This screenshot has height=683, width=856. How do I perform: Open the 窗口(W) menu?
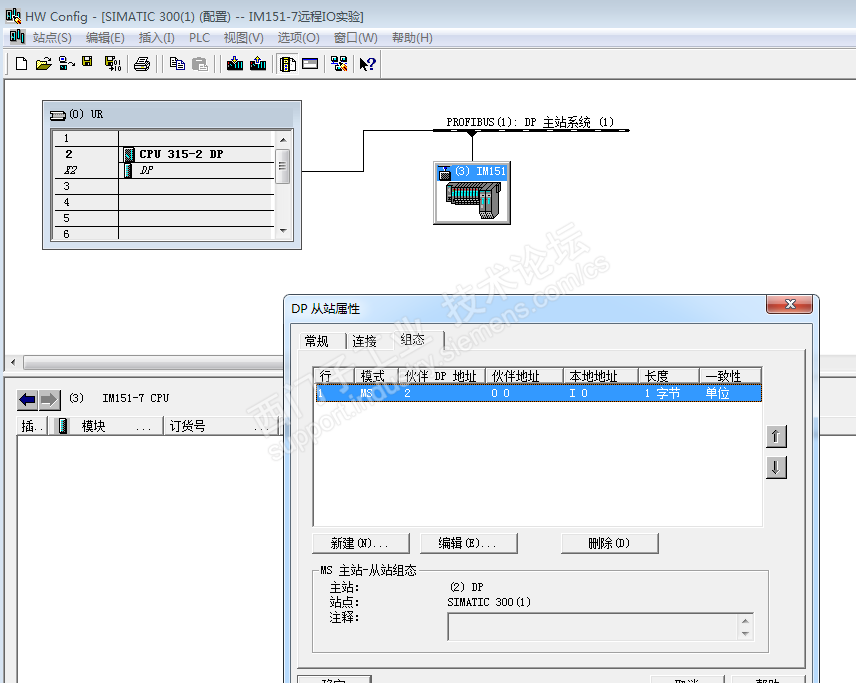(355, 38)
